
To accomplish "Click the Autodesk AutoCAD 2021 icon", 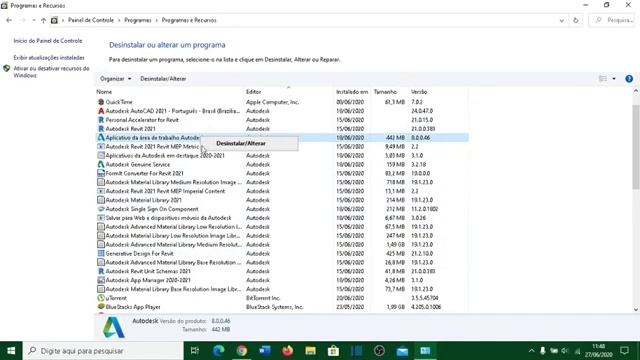I will [101, 111].
